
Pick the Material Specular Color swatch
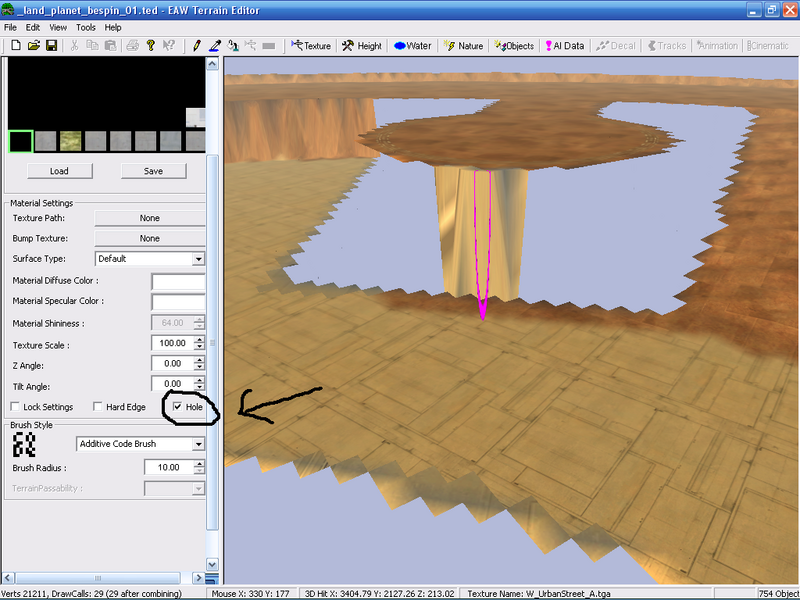point(178,302)
